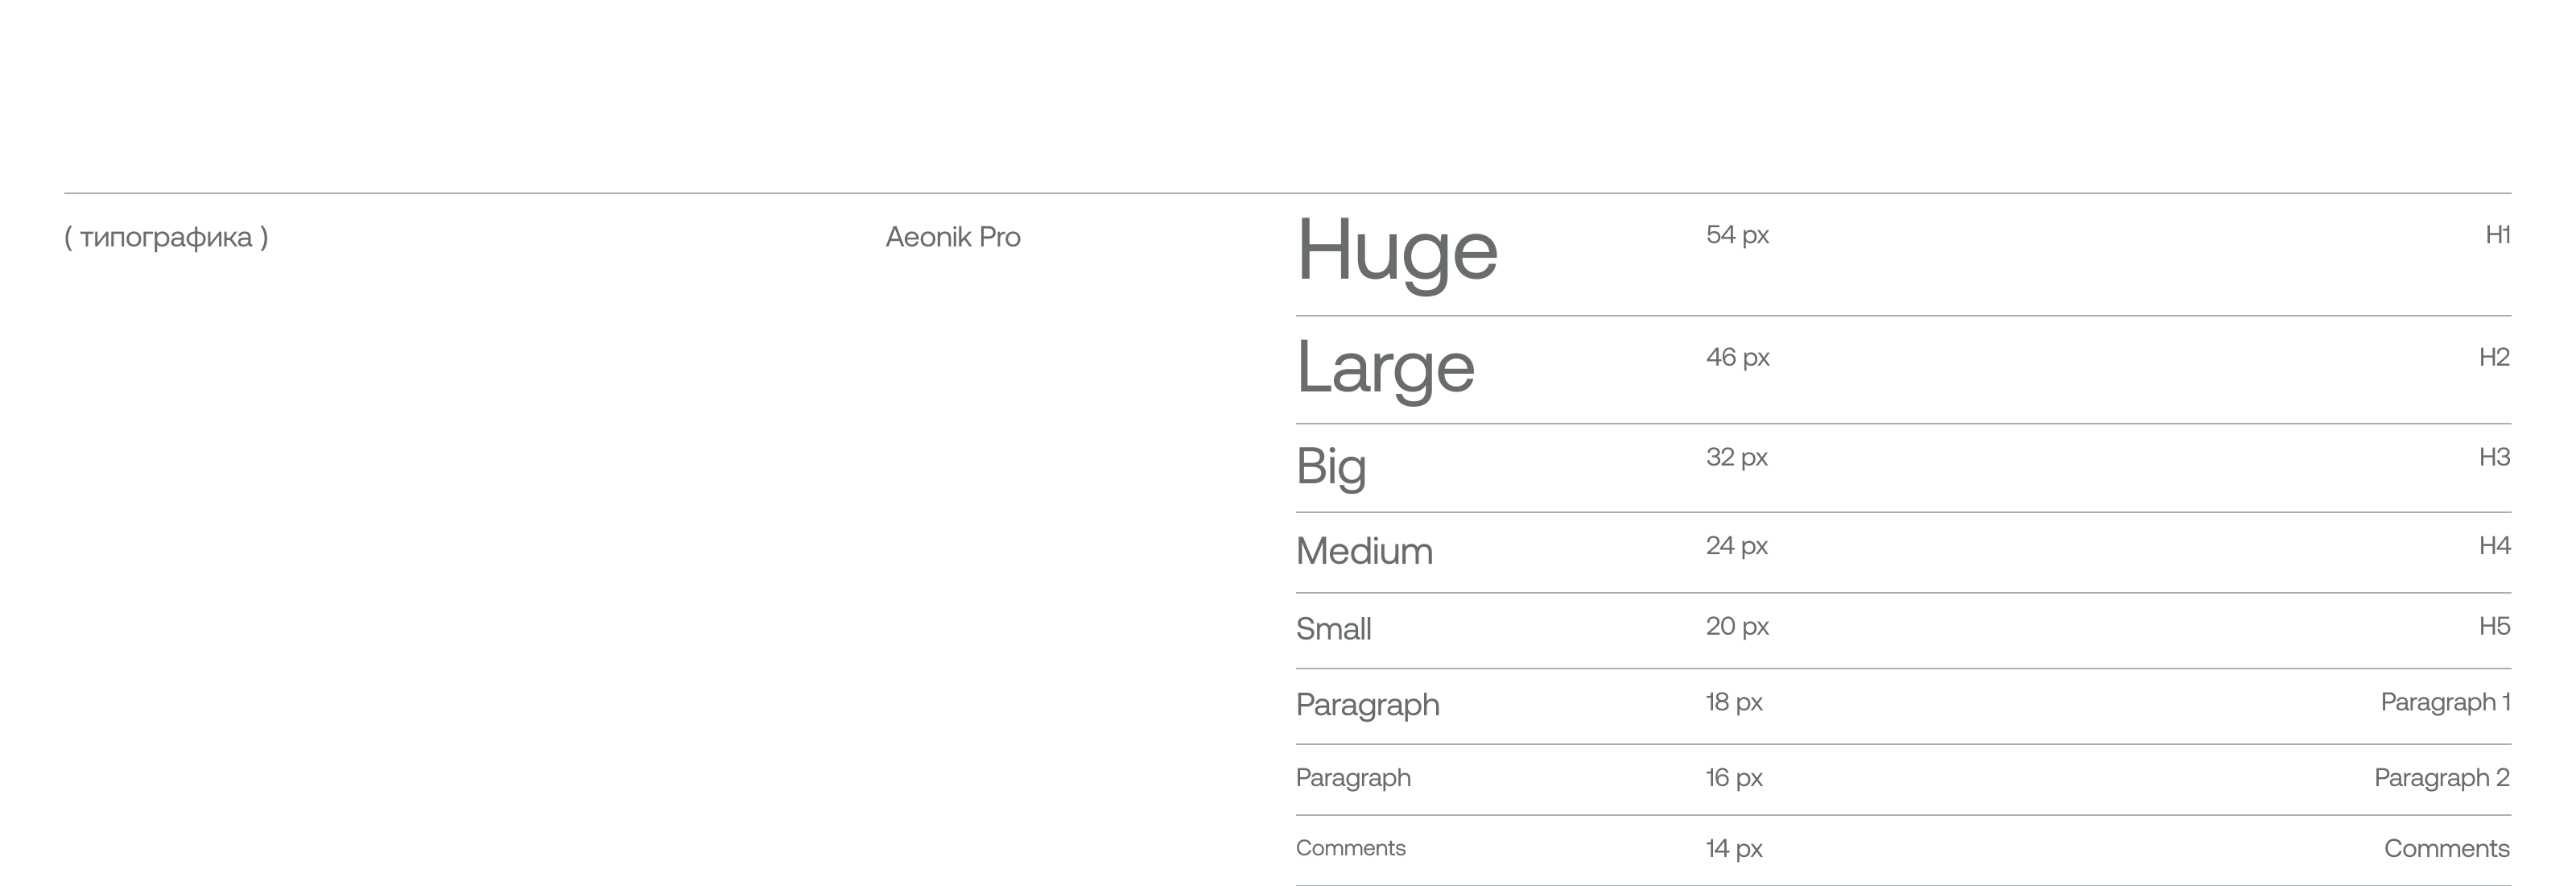Click the H3 style label

click(x=2494, y=457)
